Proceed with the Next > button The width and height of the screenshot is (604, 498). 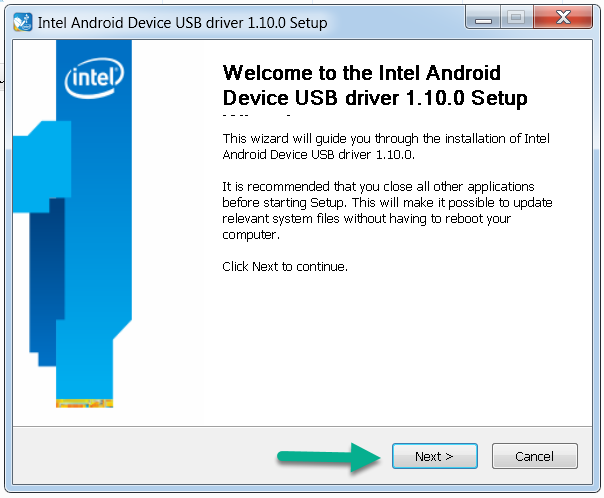coord(435,456)
